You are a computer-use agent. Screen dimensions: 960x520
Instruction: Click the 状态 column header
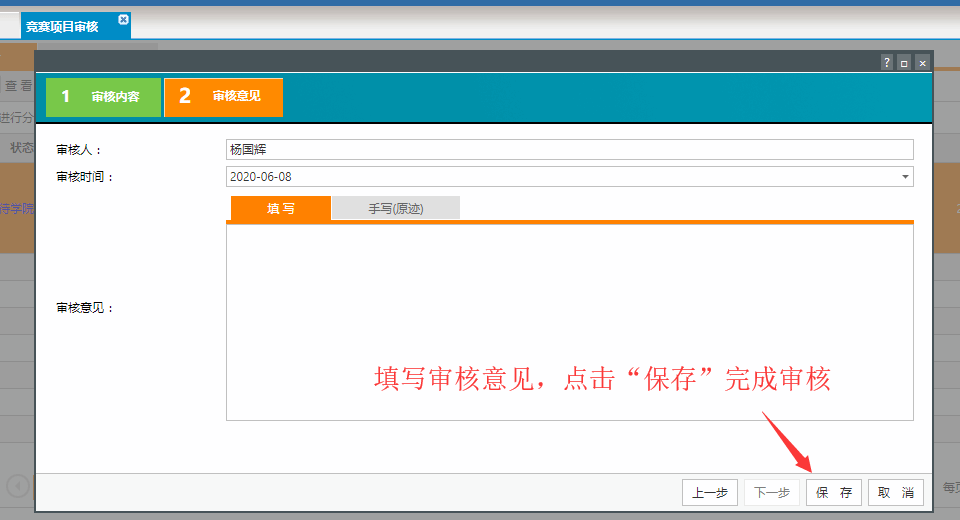tap(21, 148)
